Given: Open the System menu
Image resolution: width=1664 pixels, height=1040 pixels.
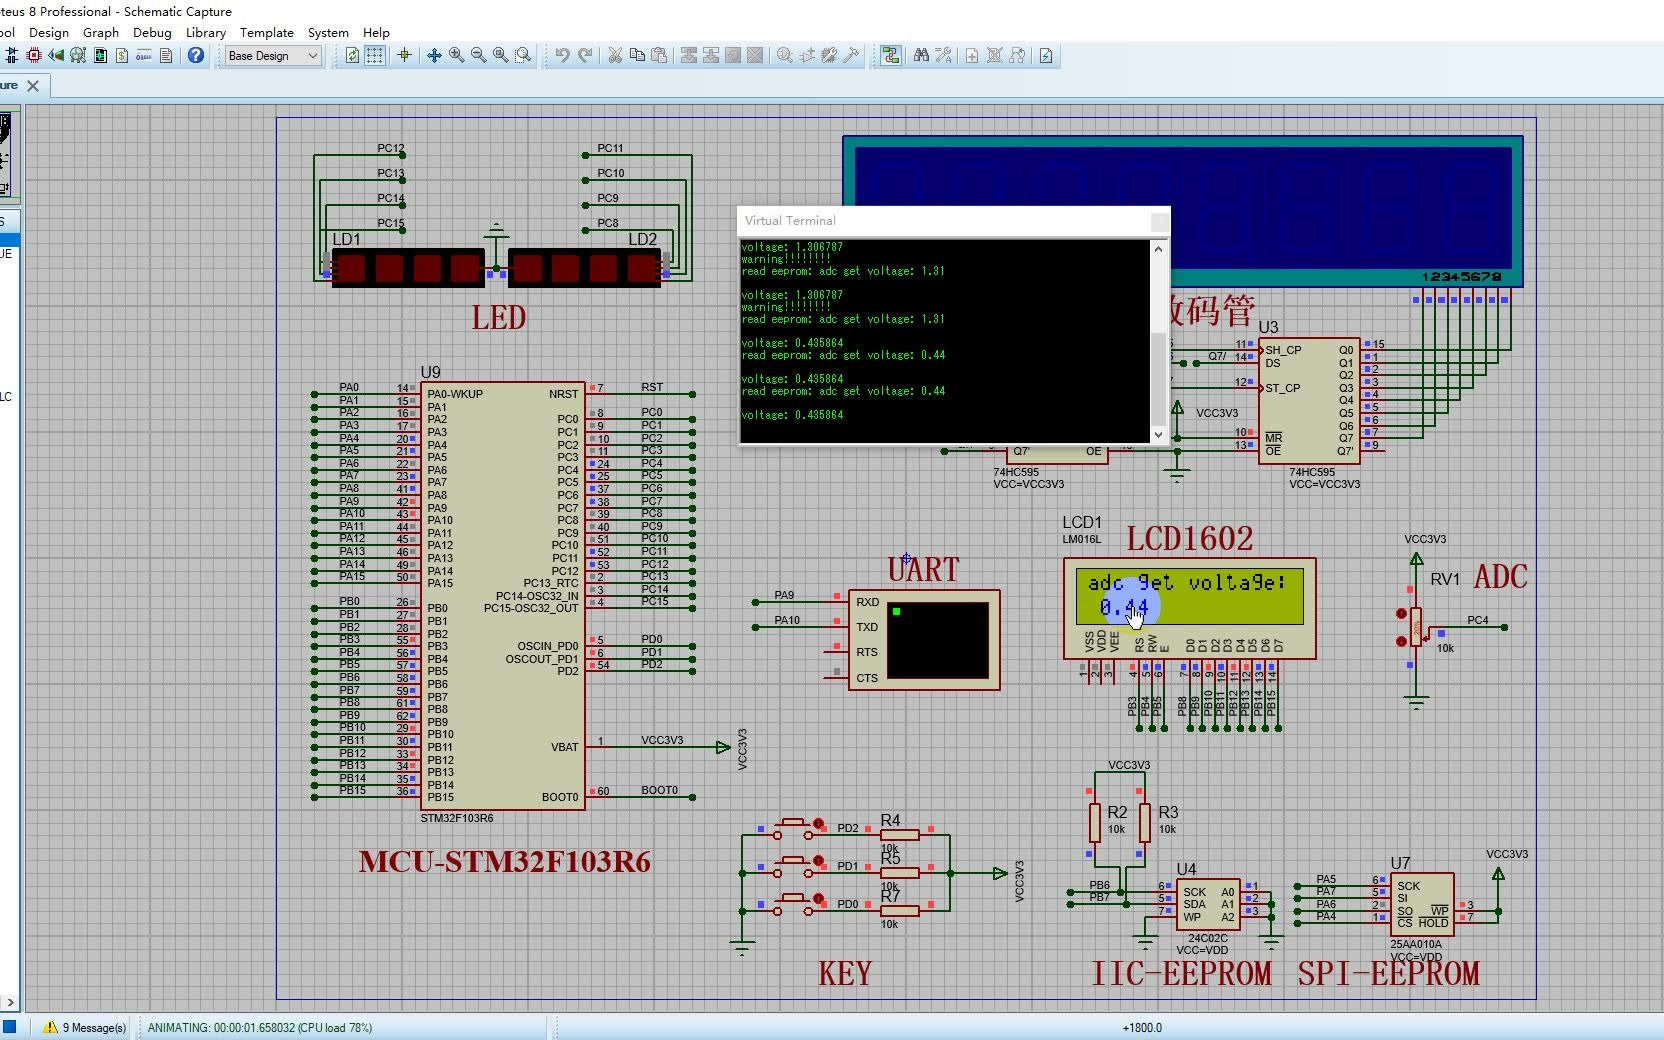Looking at the screenshot, I should point(328,32).
